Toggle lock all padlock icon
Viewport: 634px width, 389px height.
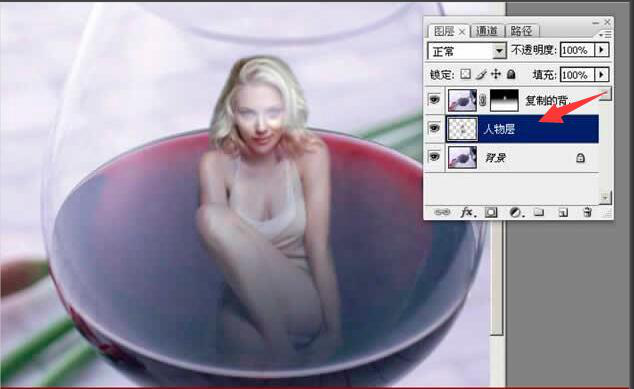point(511,74)
